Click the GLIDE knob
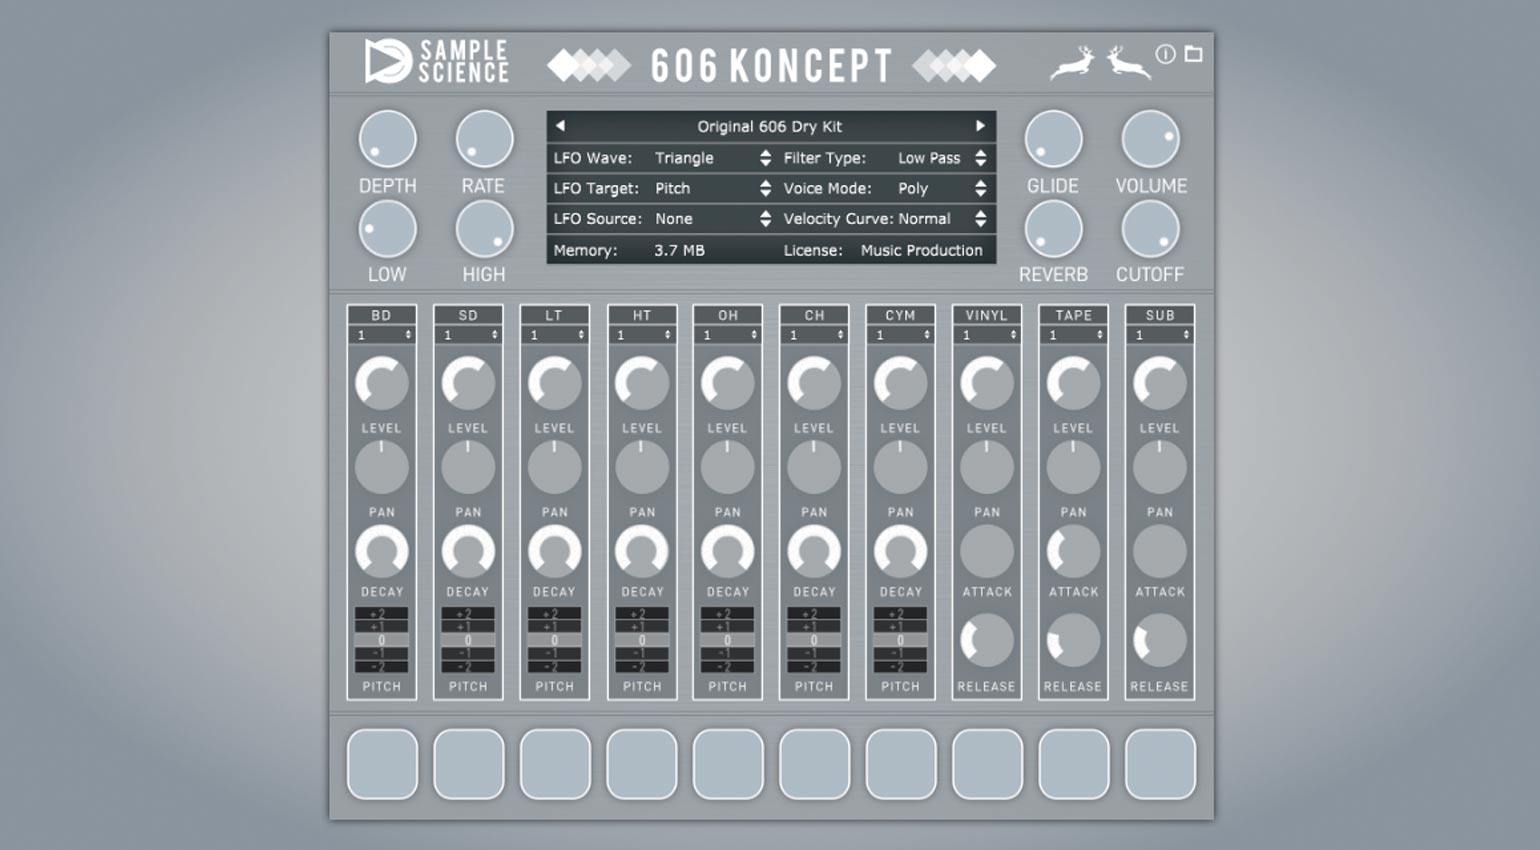Screen dimensions: 1540x850 pyautogui.click(x=1053, y=139)
